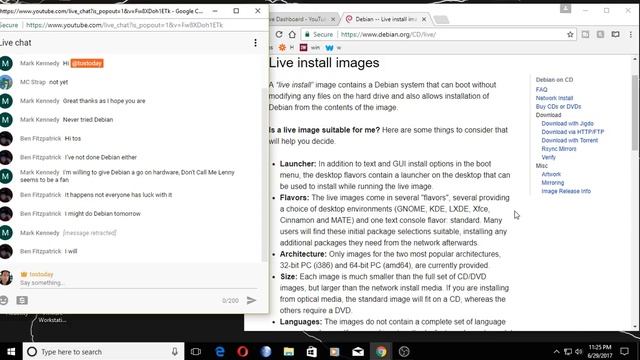This screenshot has width=640, height=360.
Task: Click MC Strap's avatar in live chat
Action: click(x=6, y=82)
